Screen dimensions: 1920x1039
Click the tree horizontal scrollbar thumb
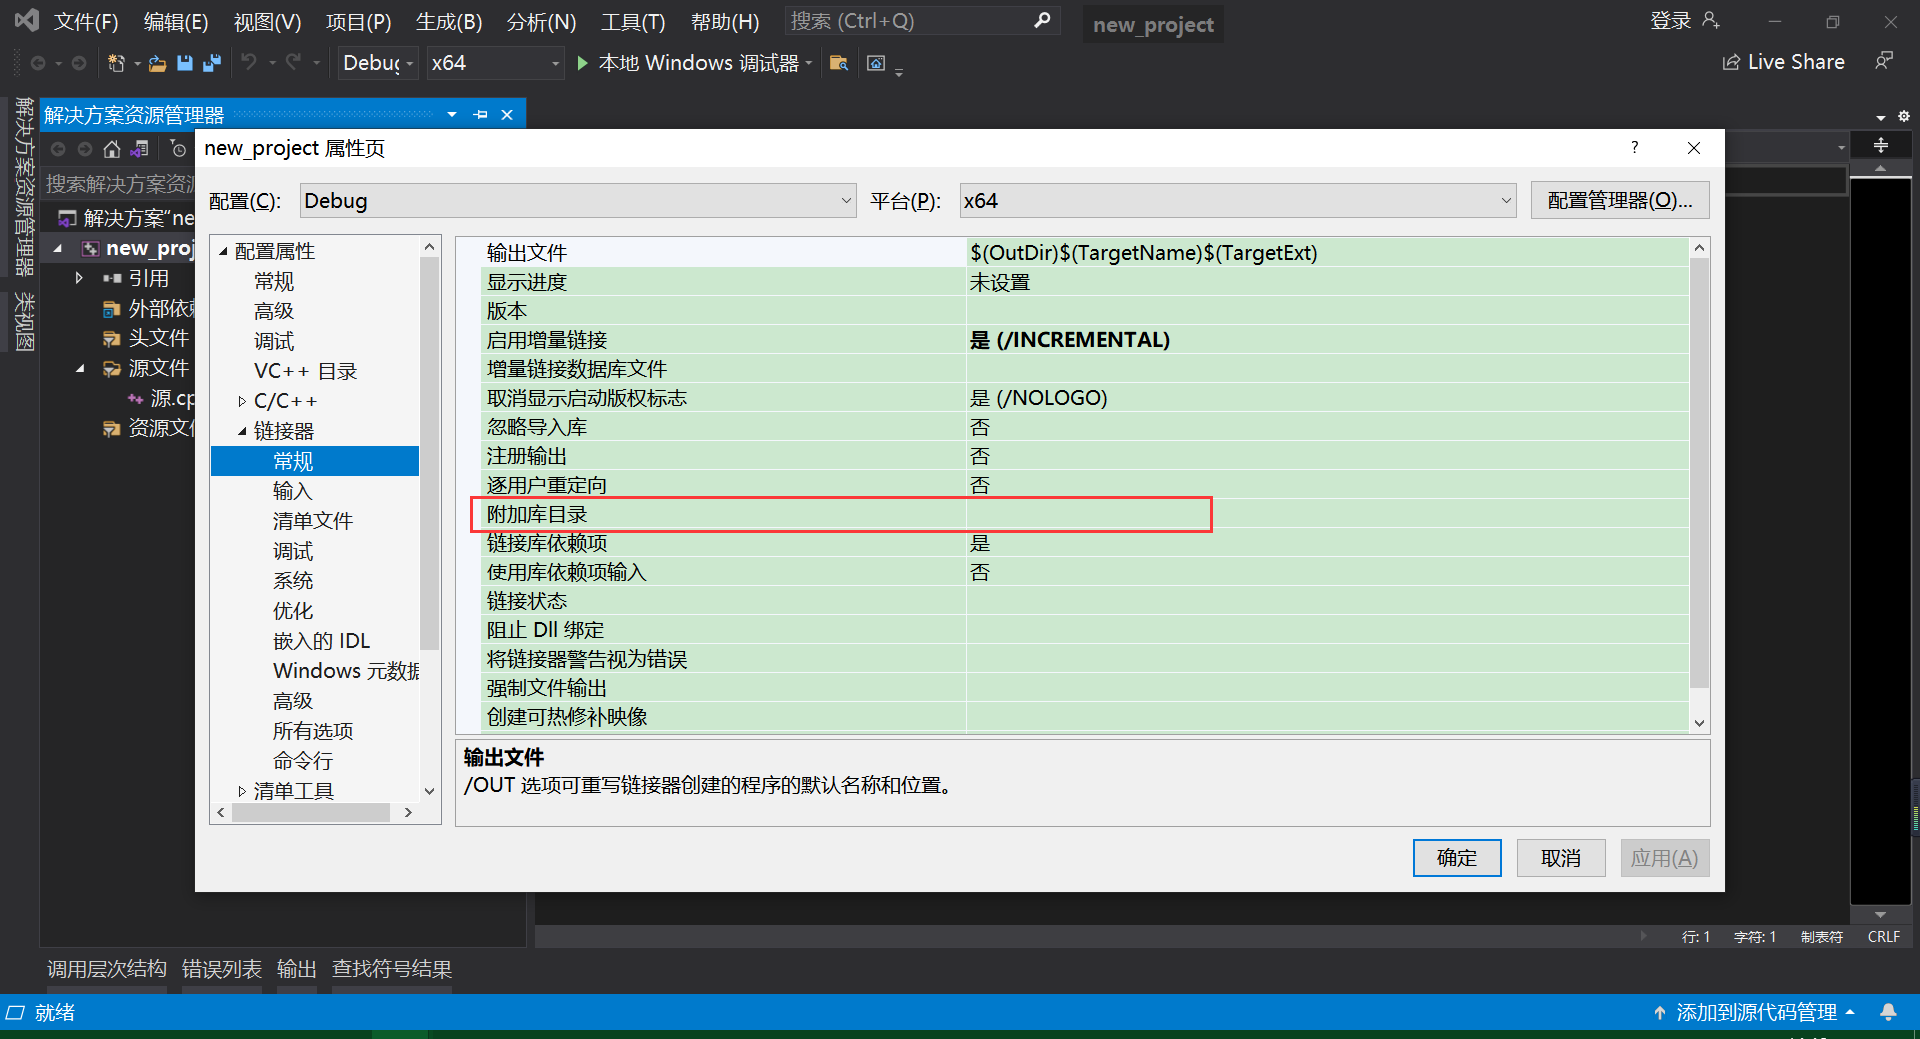click(311, 813)
